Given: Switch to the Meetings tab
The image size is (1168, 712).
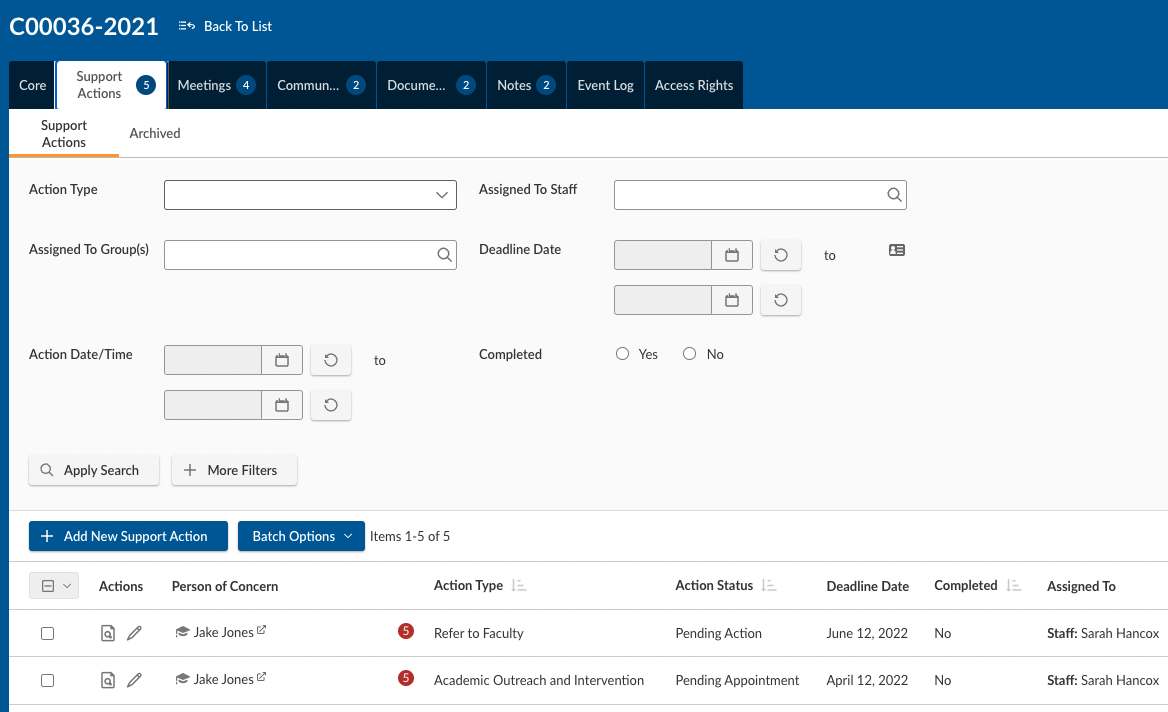Looking at the screenshot, I should pyautogui.click(x=215, y=85).
